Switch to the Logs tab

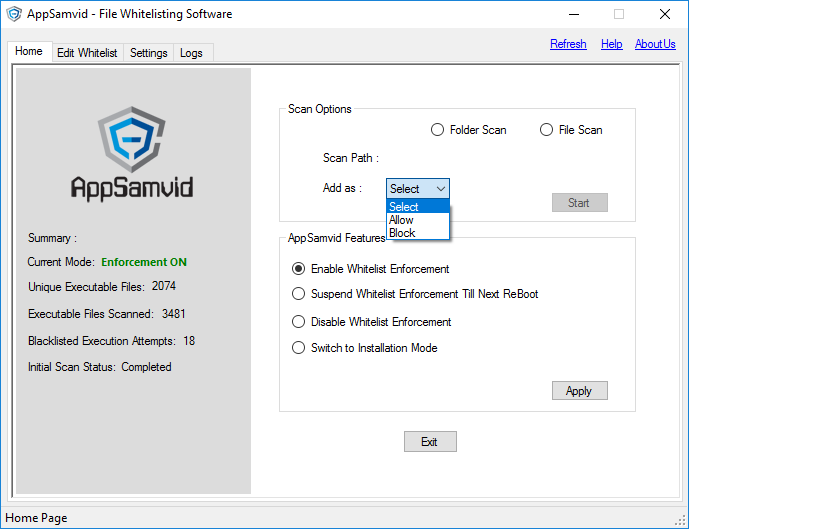(191, 53)
